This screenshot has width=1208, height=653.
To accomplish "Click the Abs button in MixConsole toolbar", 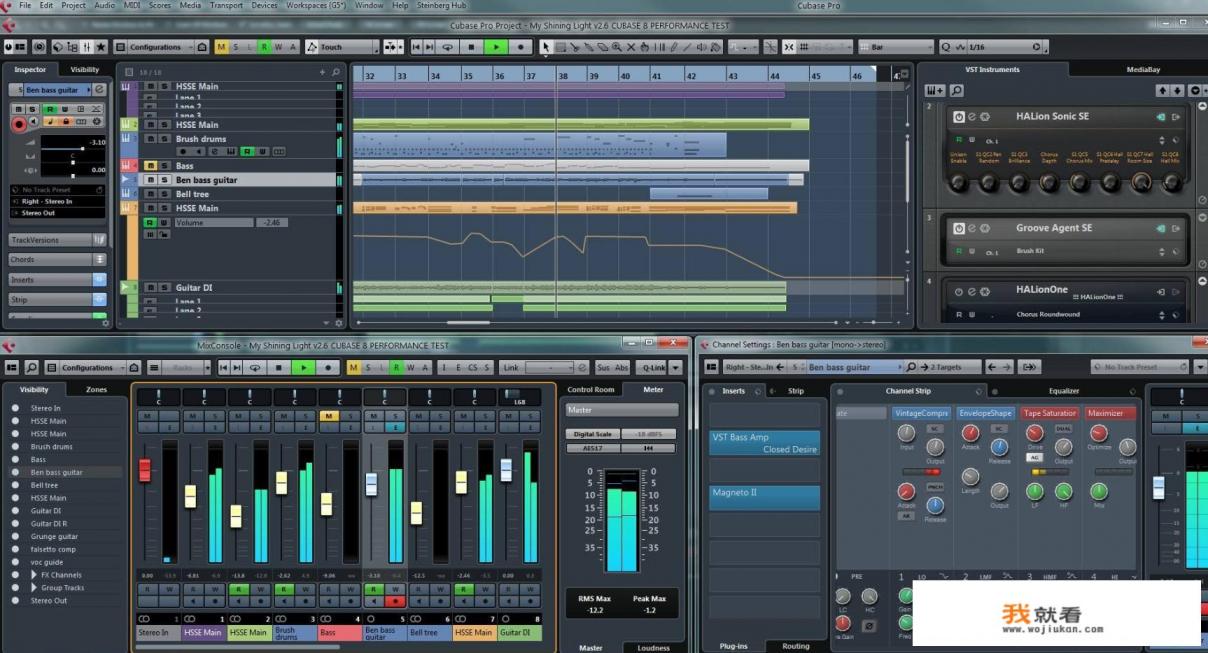I will click(x=622, y=368).
